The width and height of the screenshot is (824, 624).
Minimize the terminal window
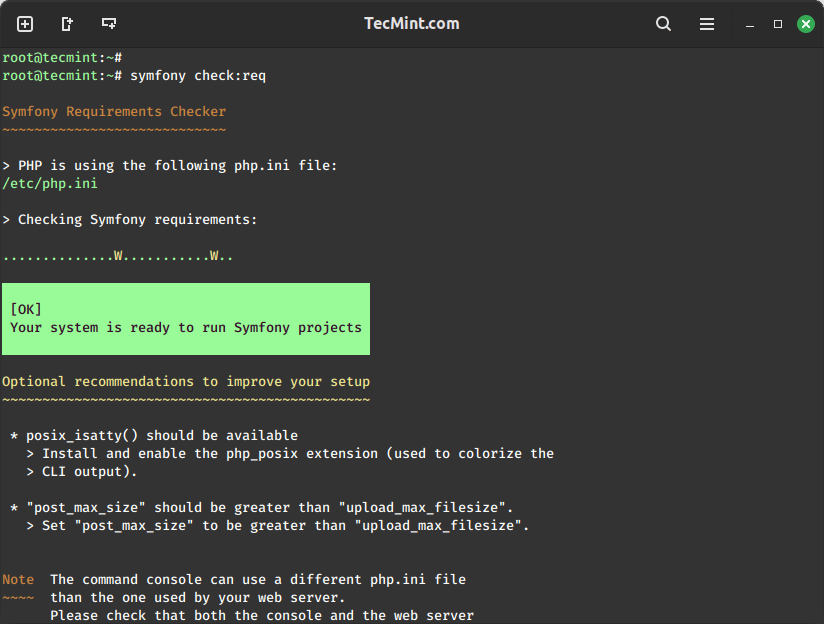tap(751, 24)
